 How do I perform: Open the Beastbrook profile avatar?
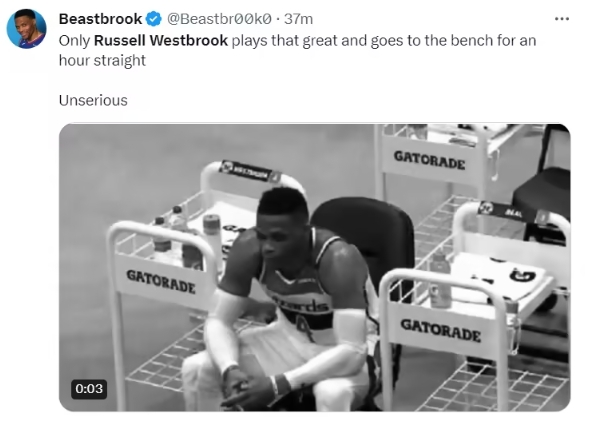pyautogui.click(x=26, y=29)
